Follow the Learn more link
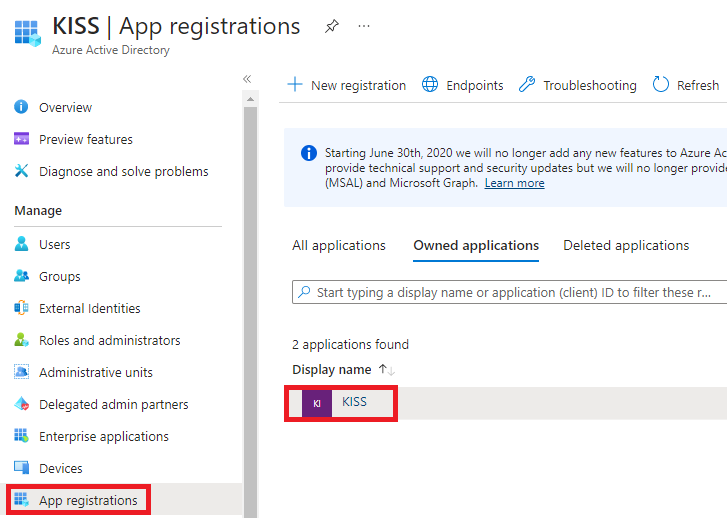Screen dimensions: 727x518 pyautogui.click(x=515, y=183)
